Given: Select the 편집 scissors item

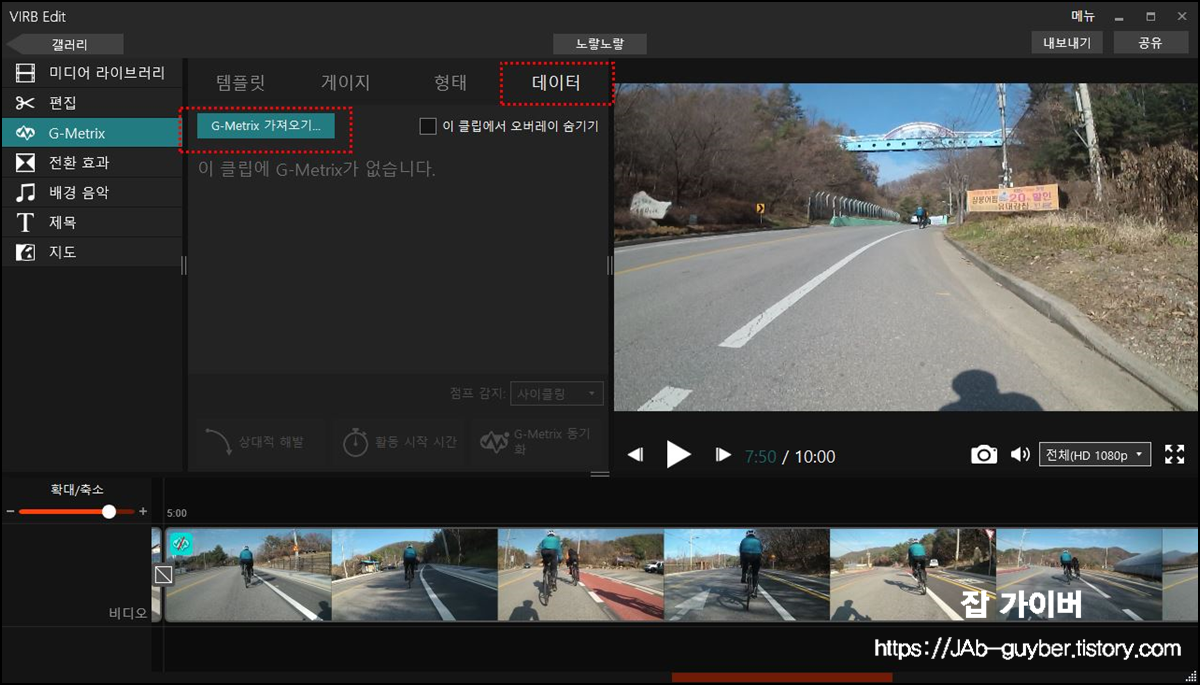Looking at the screenshot, I should click(x=91, y=103).
